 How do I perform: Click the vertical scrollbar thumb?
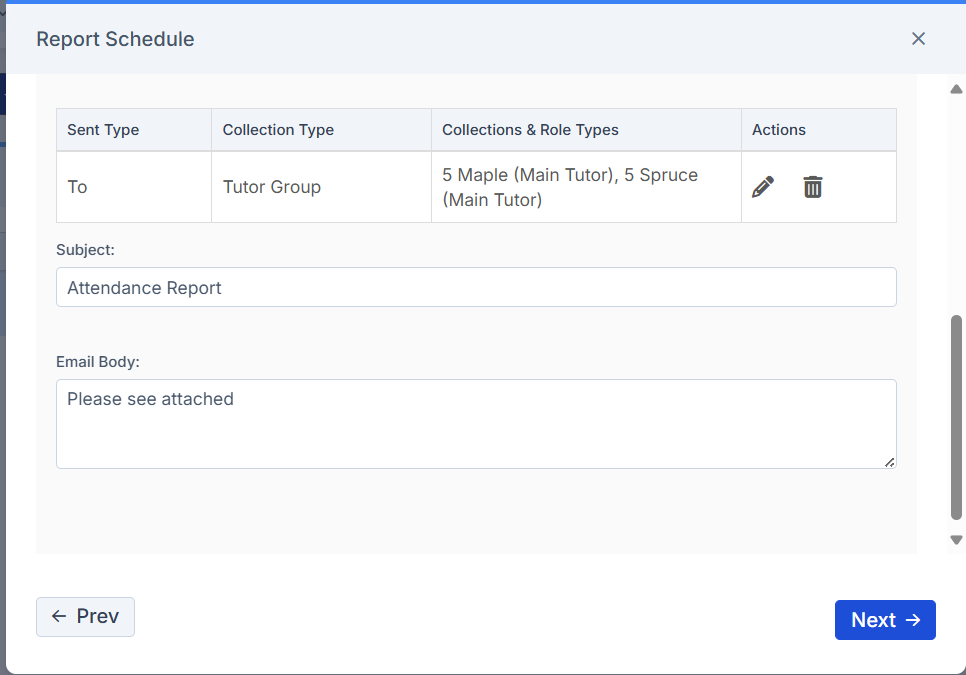[x=956, y=418]
